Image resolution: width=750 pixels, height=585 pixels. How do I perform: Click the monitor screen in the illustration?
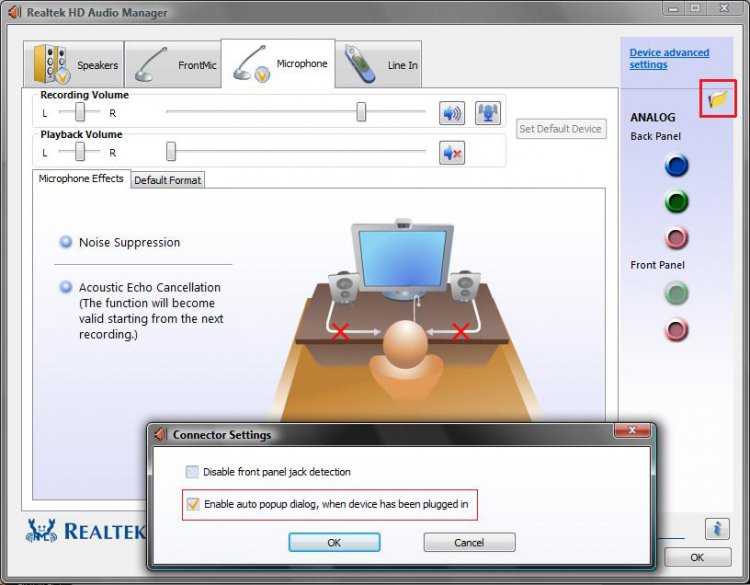click(x=403, y=258)
